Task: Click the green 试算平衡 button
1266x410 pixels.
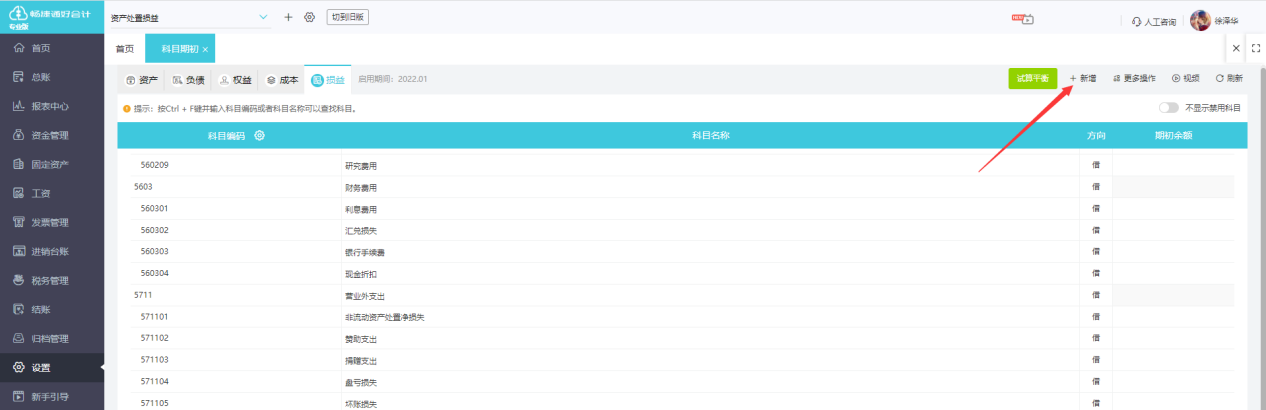Action: (x=1032, y=78)
